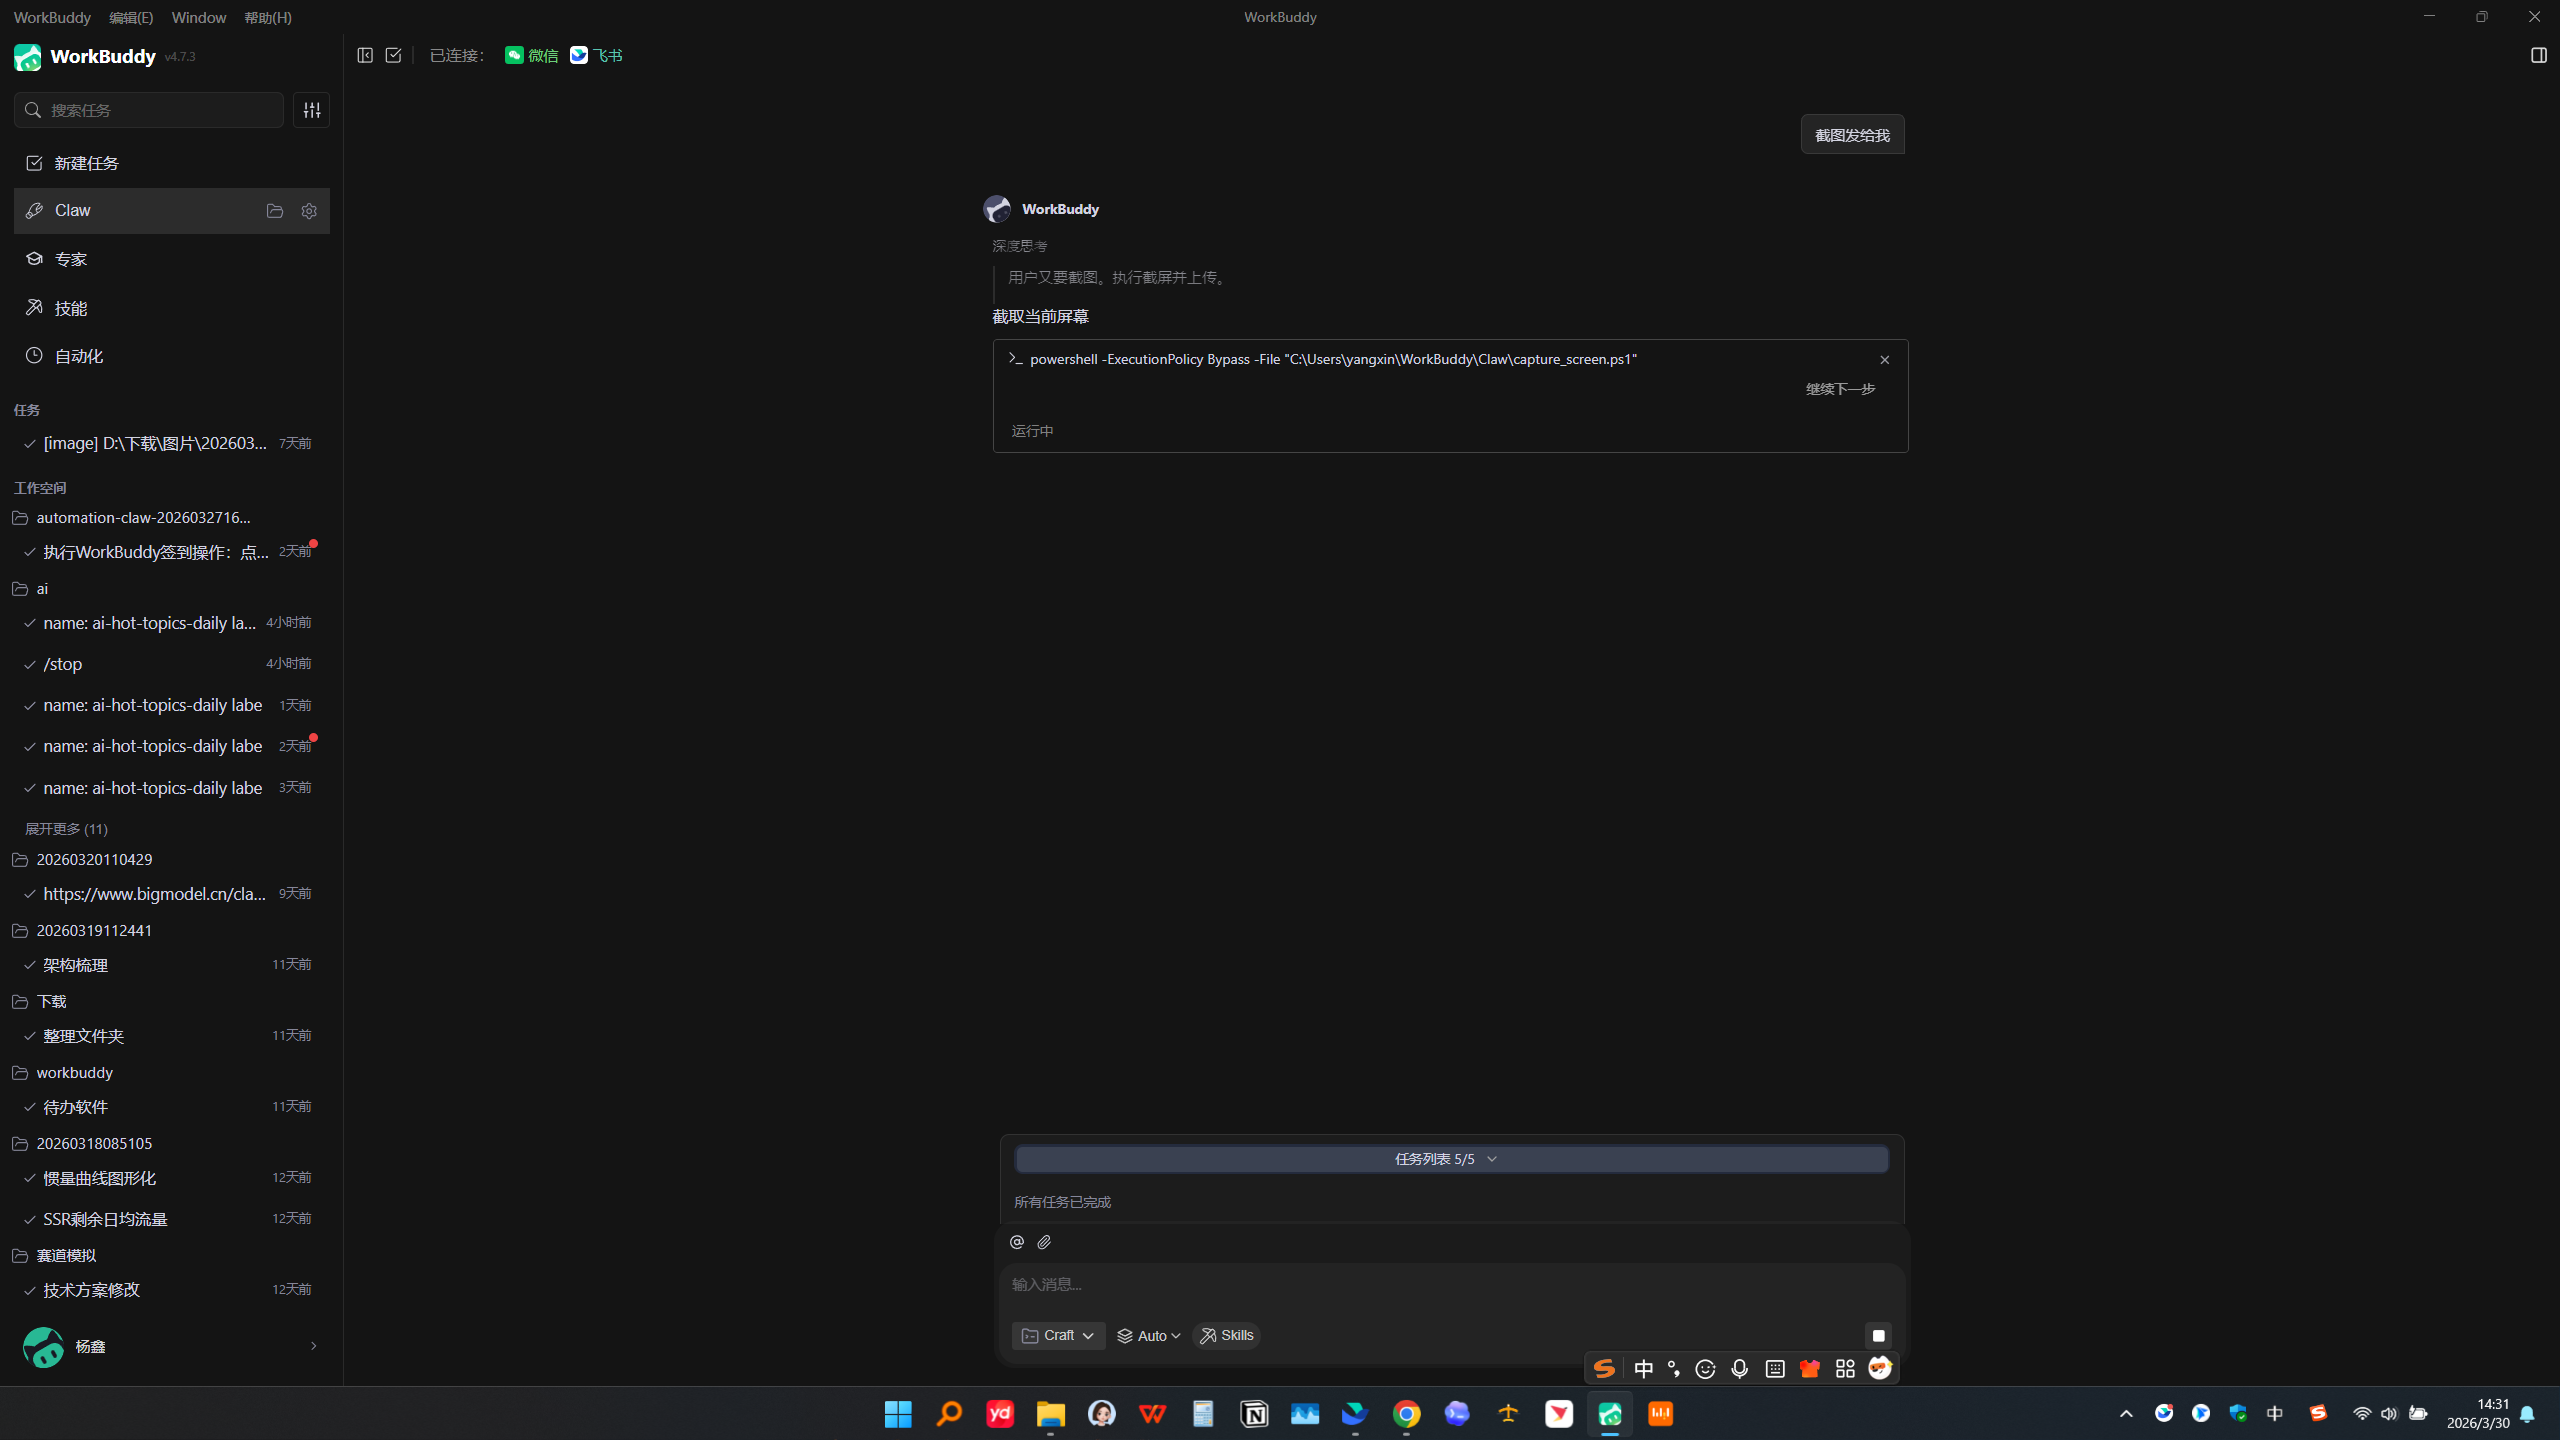Stop the running task with square button

point(1878,1336)
